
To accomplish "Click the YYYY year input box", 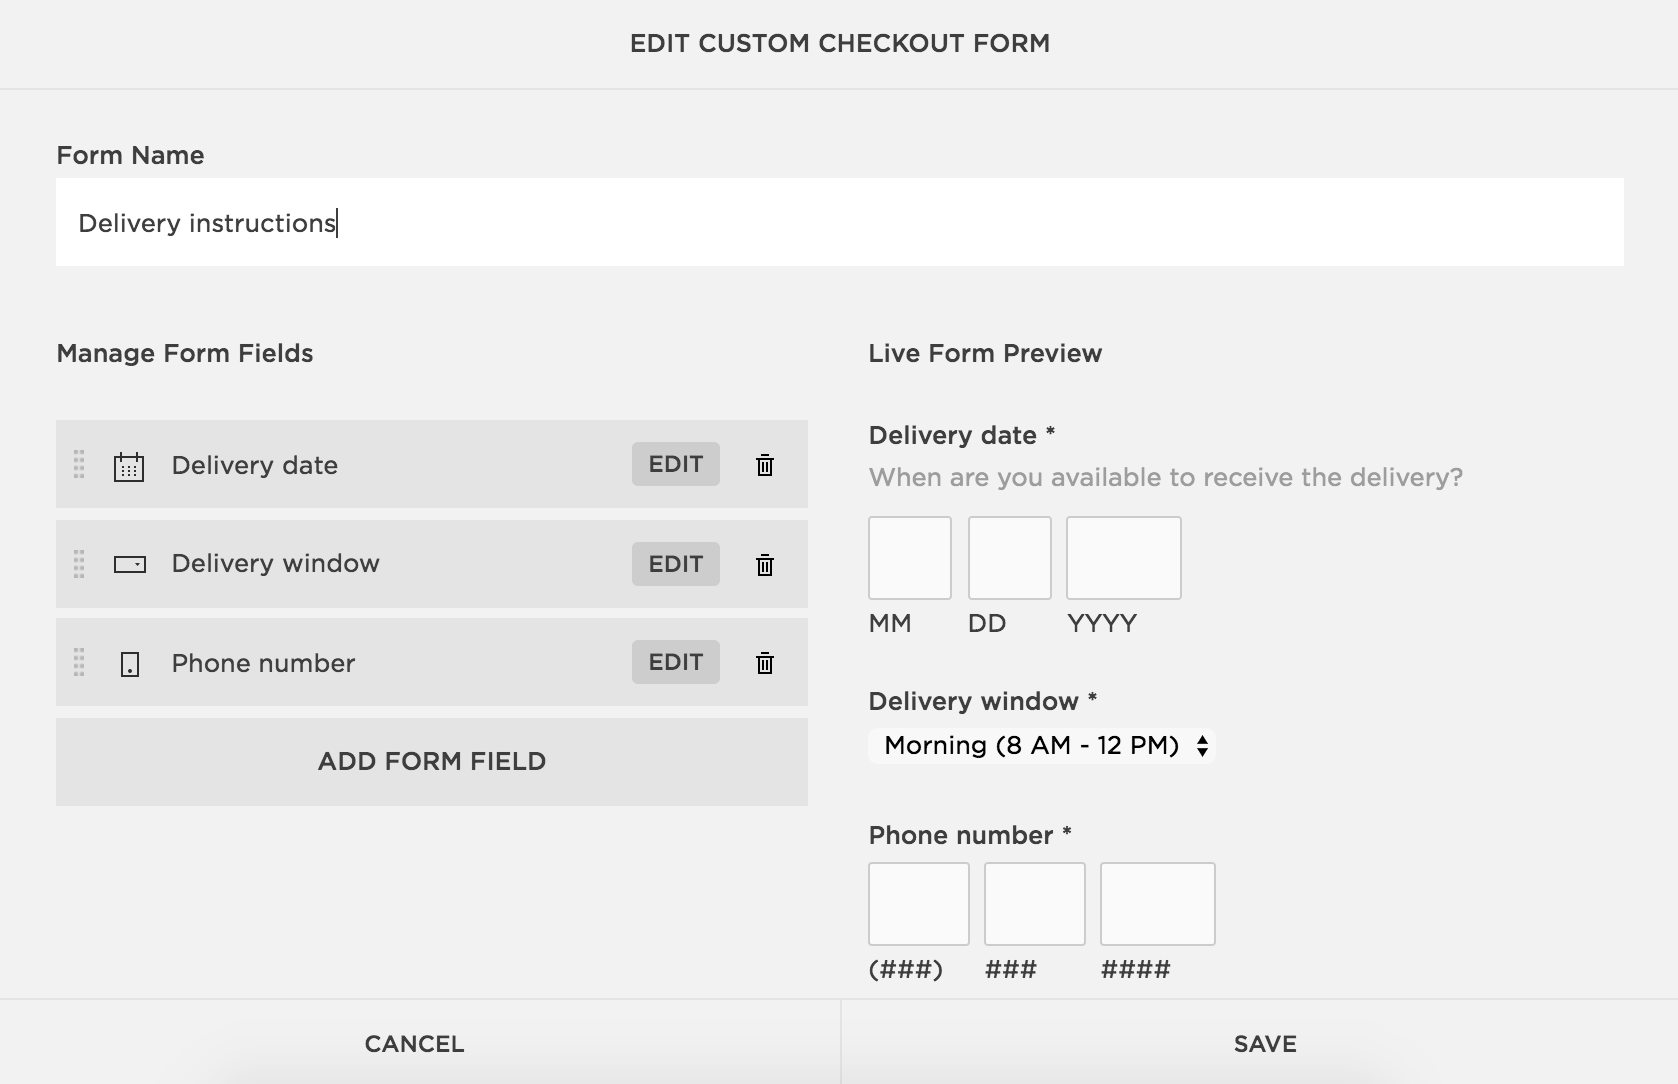I will click(1123, 558).
